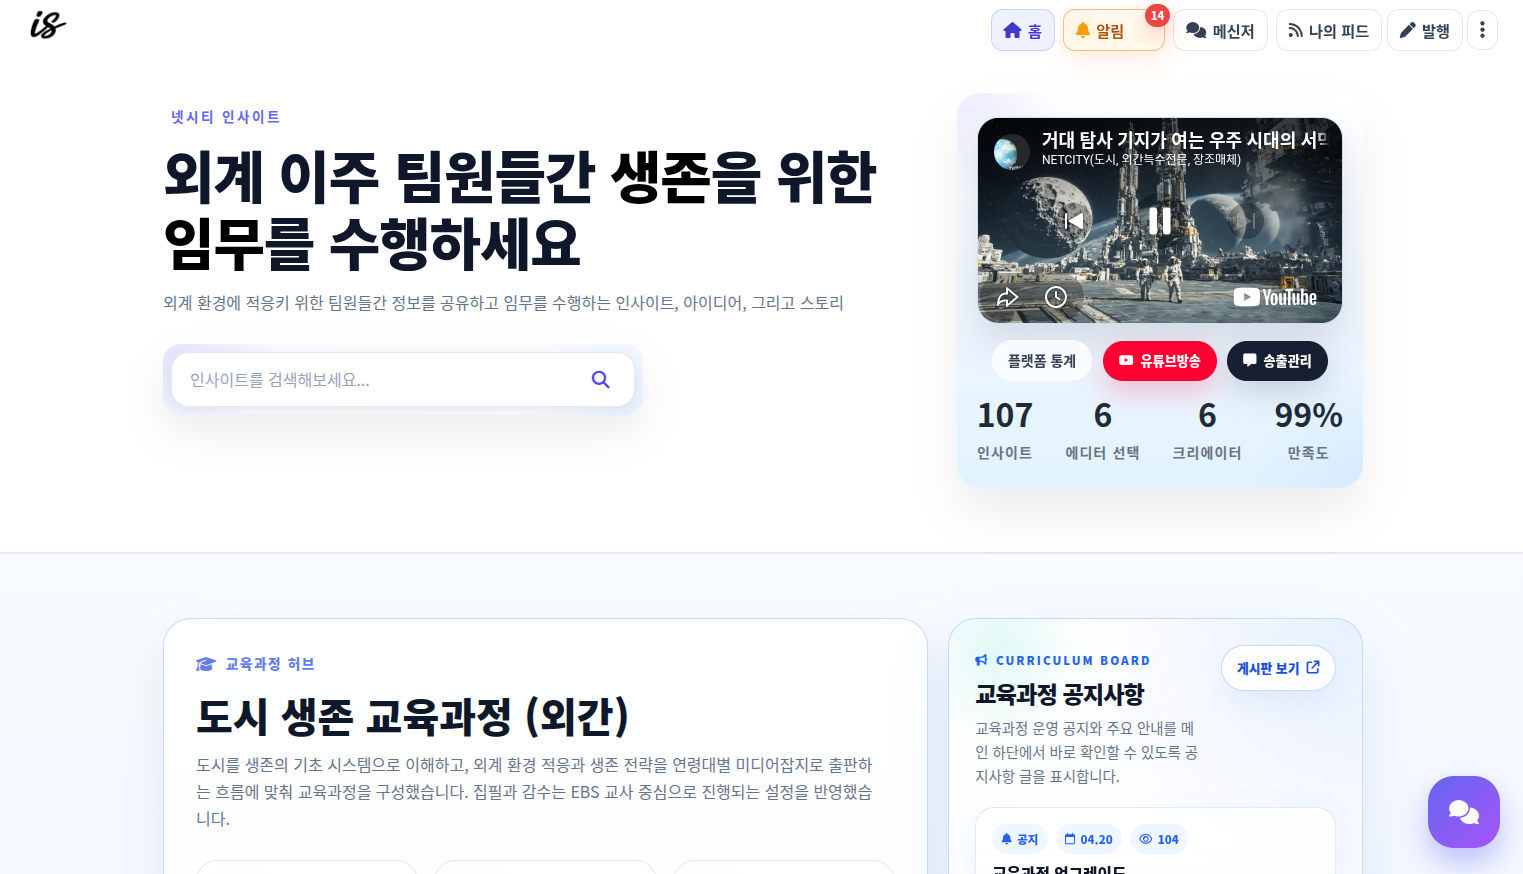Click the 107 인사이트 stat
The height and width of the screenshot is (874, 1523).
(x=1005, y=431)
